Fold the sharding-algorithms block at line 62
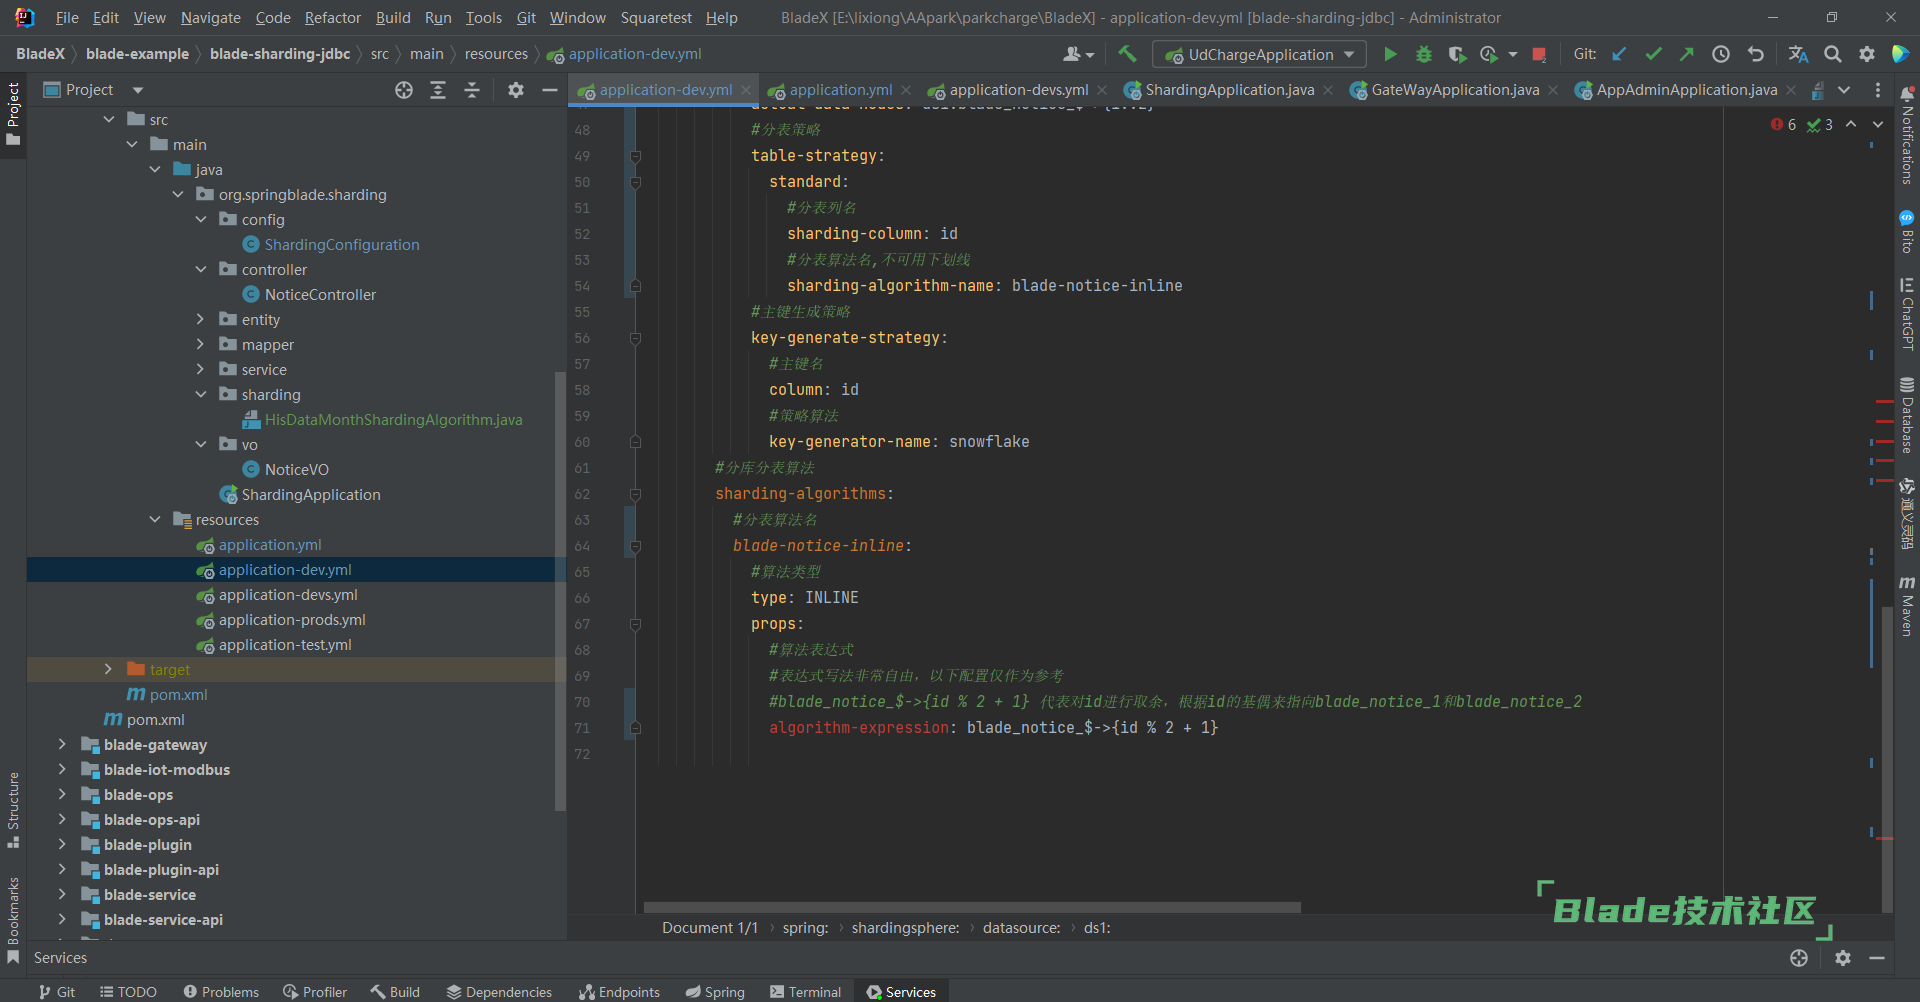Viewport: 1920px width, 1002px height. [x=635, y=494]
